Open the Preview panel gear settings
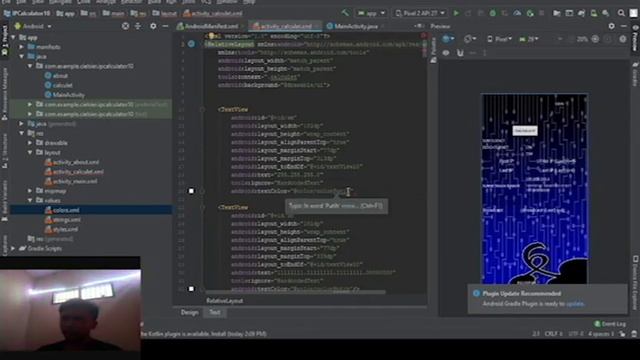Screen dimensions: 640x360 (611, 26)
